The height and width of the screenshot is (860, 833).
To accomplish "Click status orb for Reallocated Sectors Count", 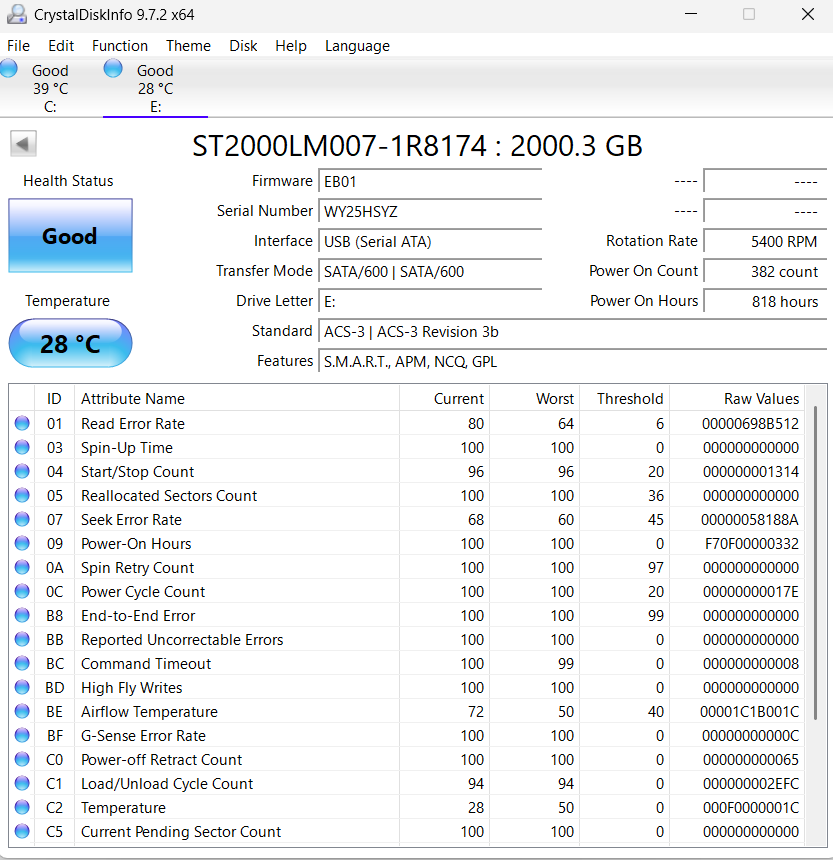I will pyautogui.click(x=22, y=496).
